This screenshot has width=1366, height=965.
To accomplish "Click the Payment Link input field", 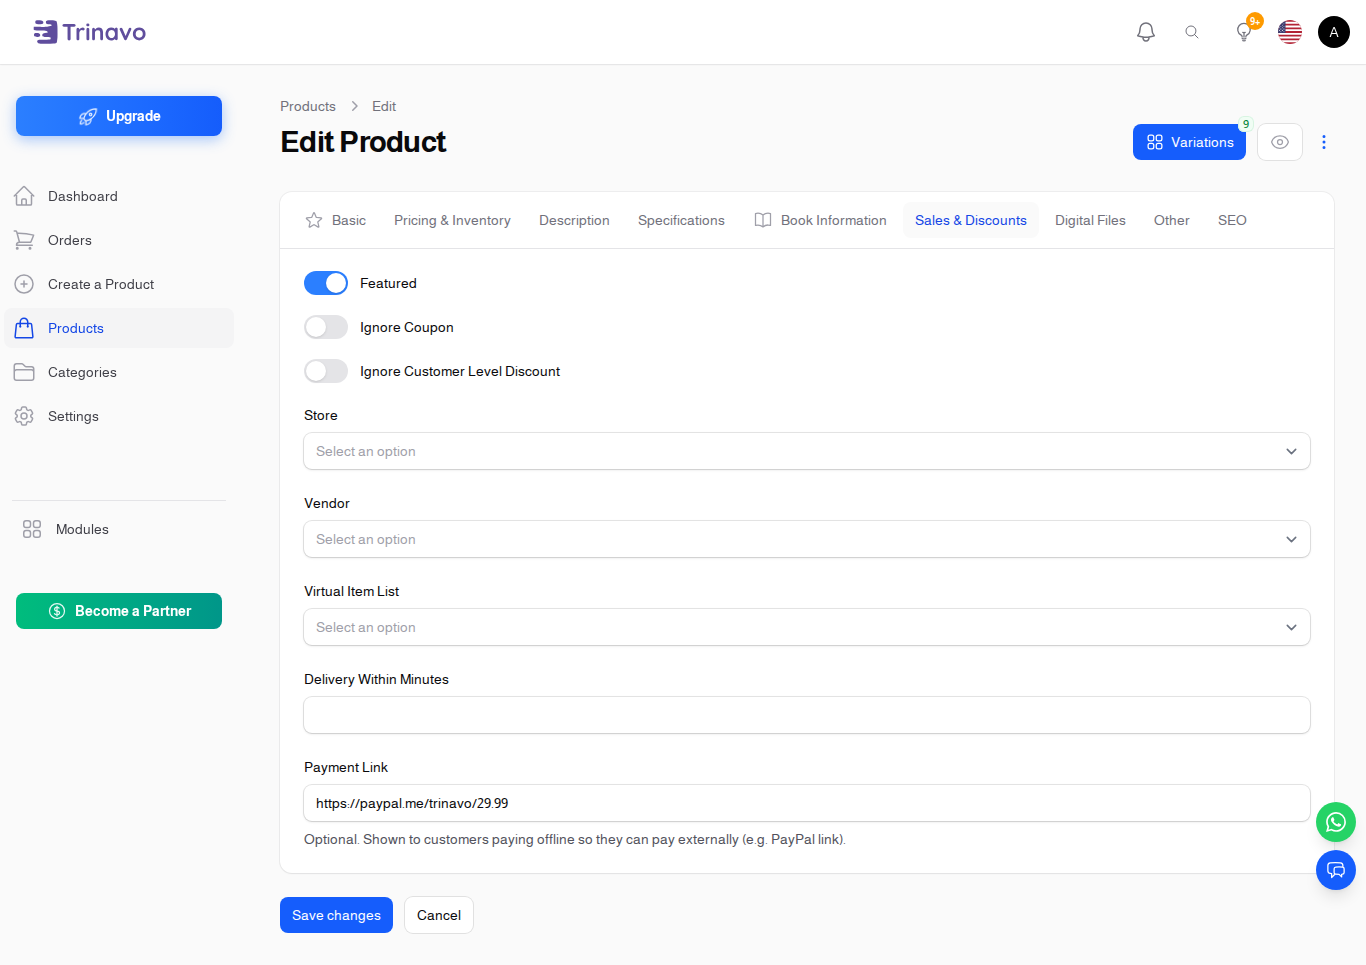I will [807, 803].
